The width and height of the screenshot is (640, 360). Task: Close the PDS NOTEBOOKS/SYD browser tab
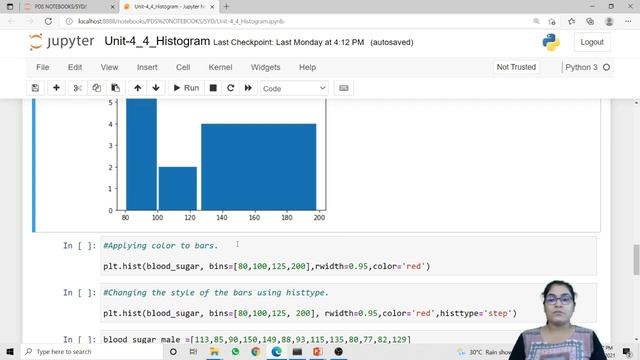113,7
